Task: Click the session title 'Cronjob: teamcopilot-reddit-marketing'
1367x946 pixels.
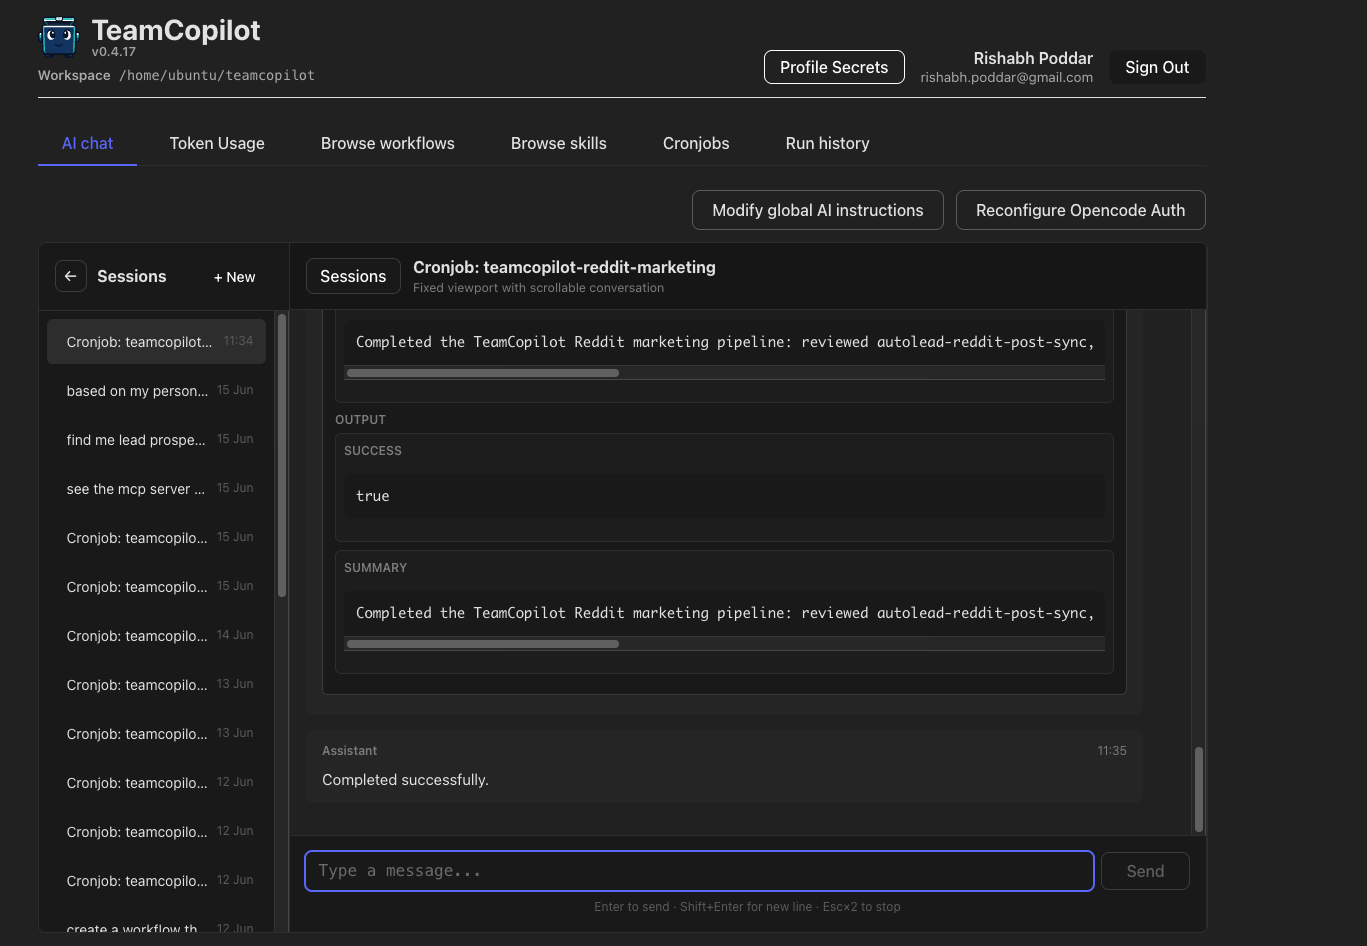Action: 564,267
